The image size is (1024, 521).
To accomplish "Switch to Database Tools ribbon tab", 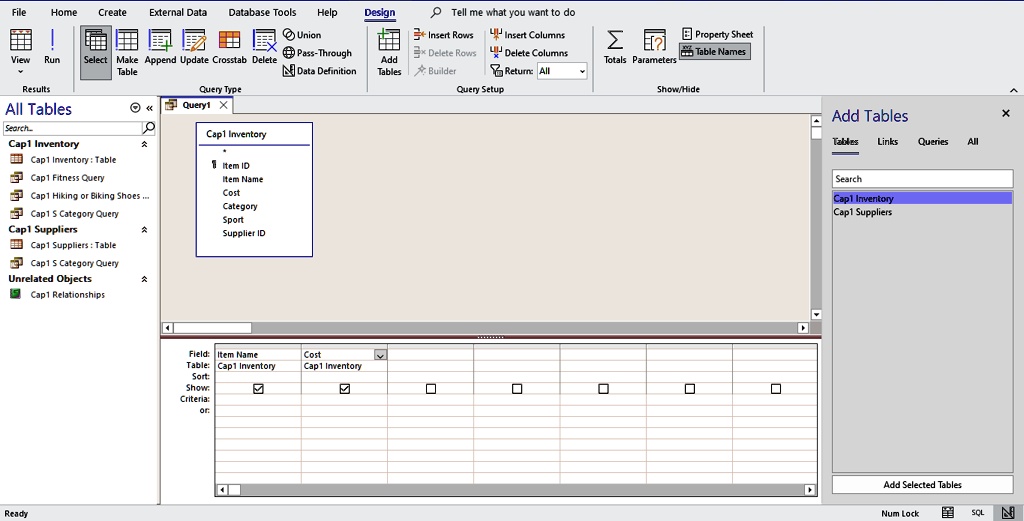I will pyautogui.click(x=262, y=12).
